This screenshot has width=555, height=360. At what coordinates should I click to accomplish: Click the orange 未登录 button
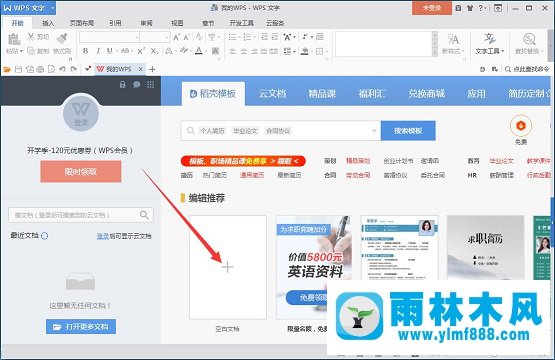click(431, 7)
